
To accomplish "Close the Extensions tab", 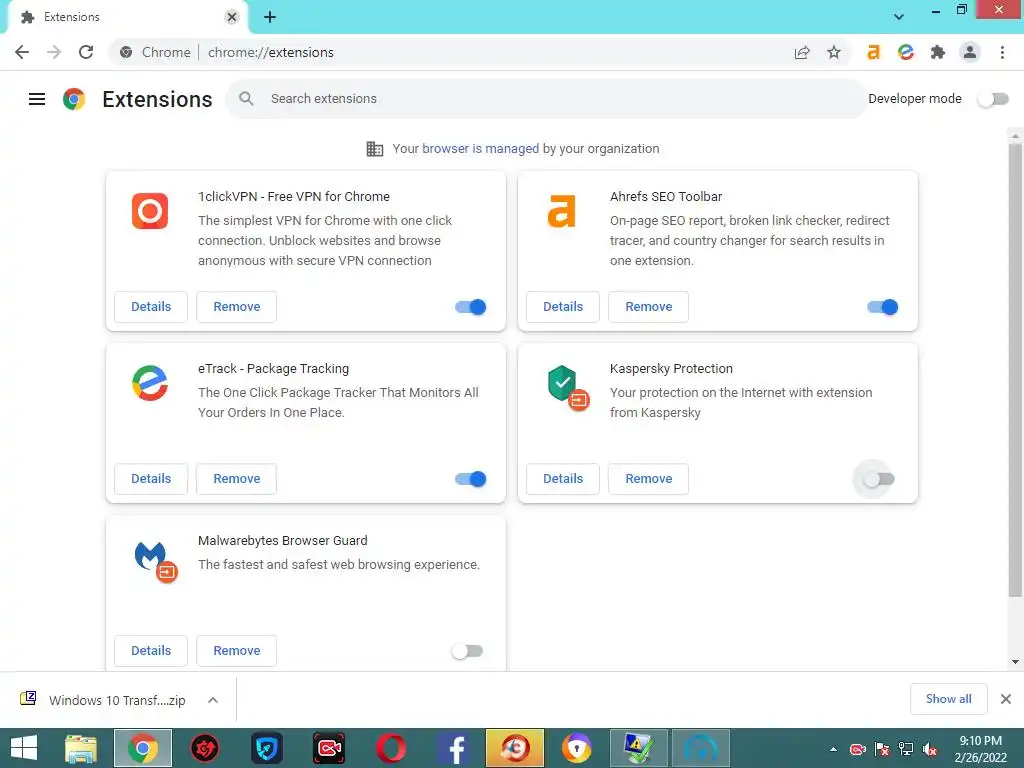I will [x=232, y=17].
